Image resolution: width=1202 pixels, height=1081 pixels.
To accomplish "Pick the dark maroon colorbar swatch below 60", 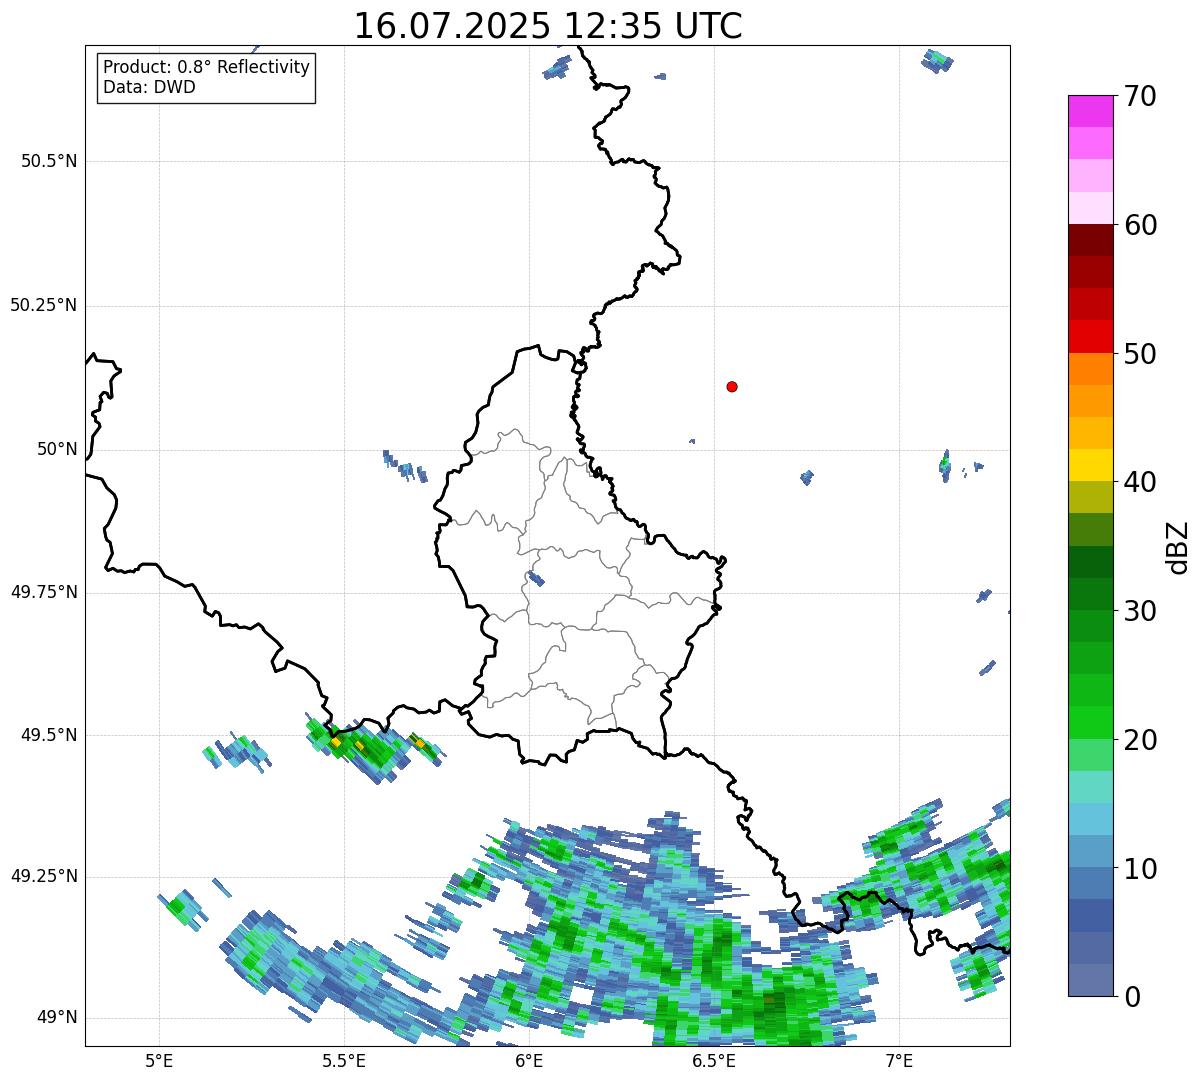I will pos(1090,240).
